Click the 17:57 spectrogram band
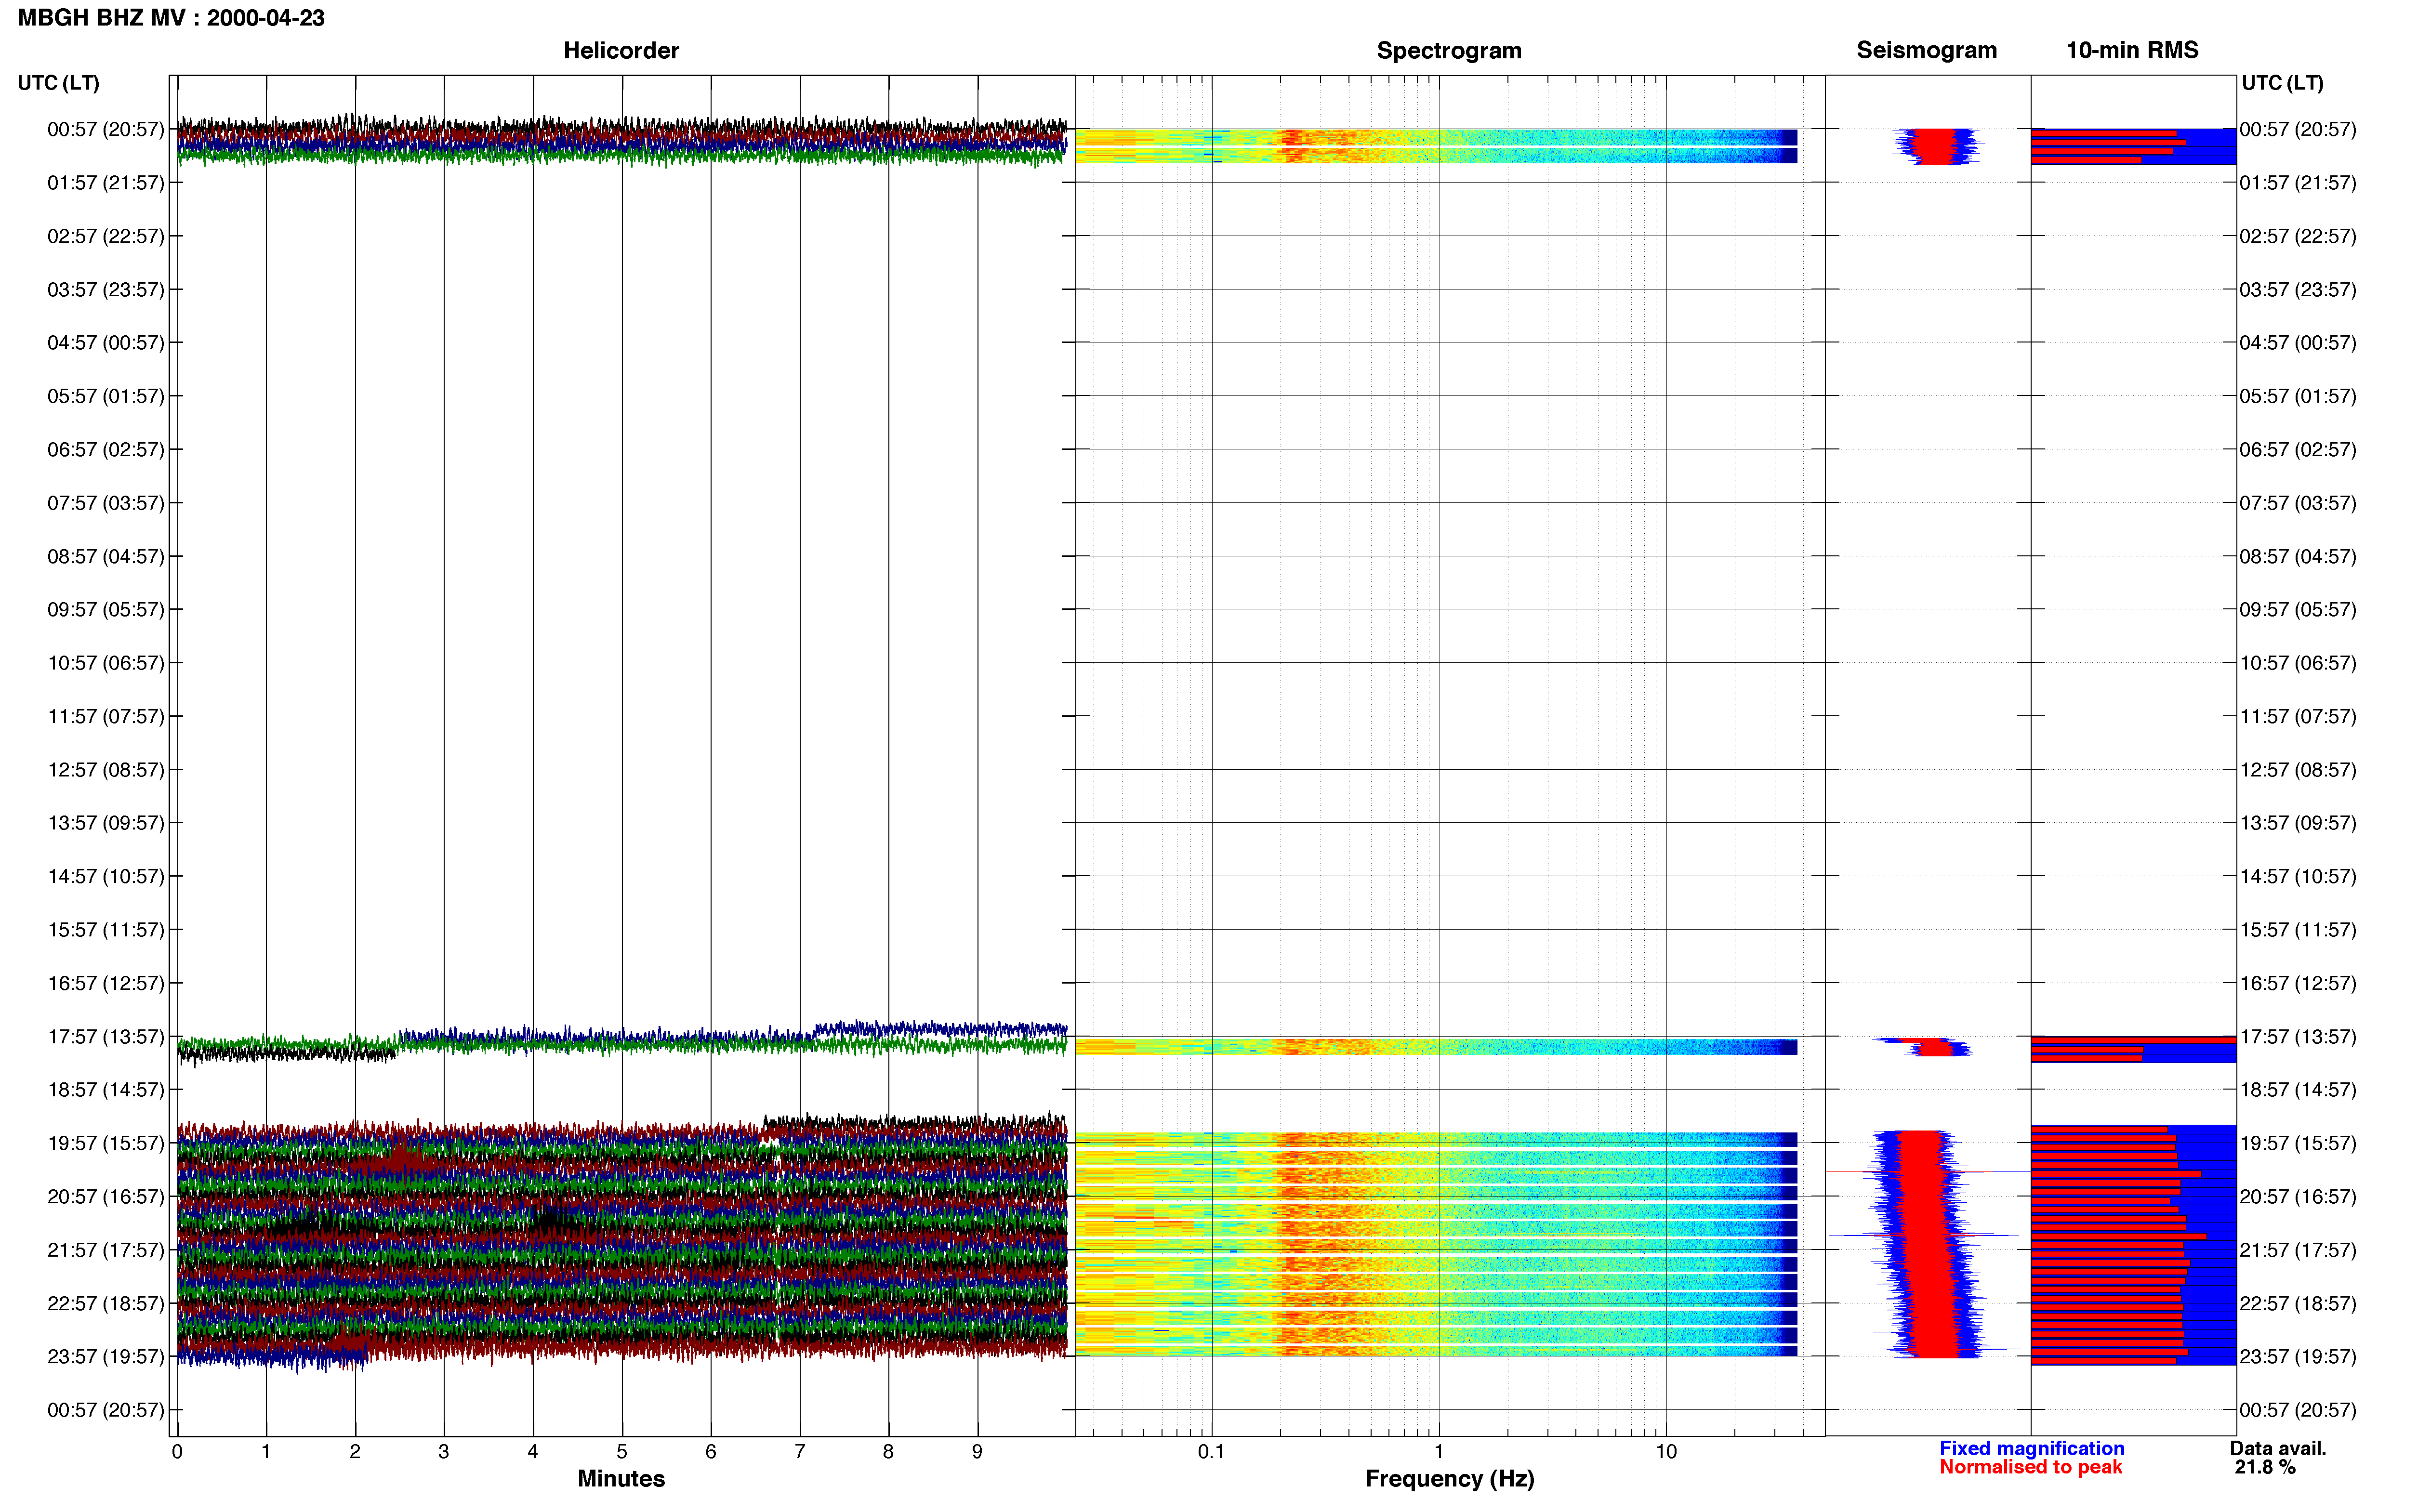Viewport: 2418px width, 1512px height. (x=1436, y=1047)
